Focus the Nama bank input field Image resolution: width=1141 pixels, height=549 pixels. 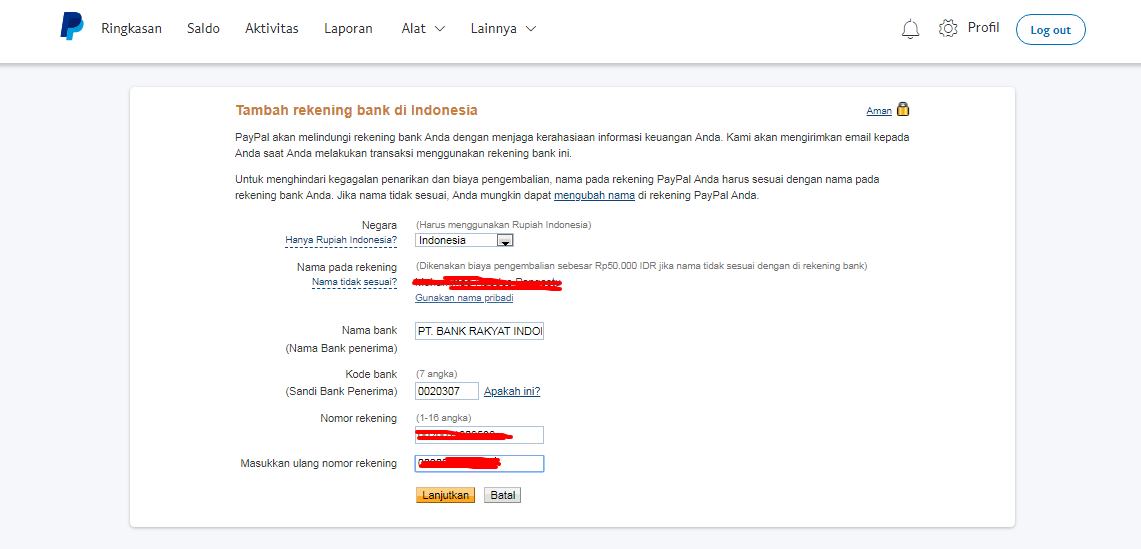coord(480,331)
